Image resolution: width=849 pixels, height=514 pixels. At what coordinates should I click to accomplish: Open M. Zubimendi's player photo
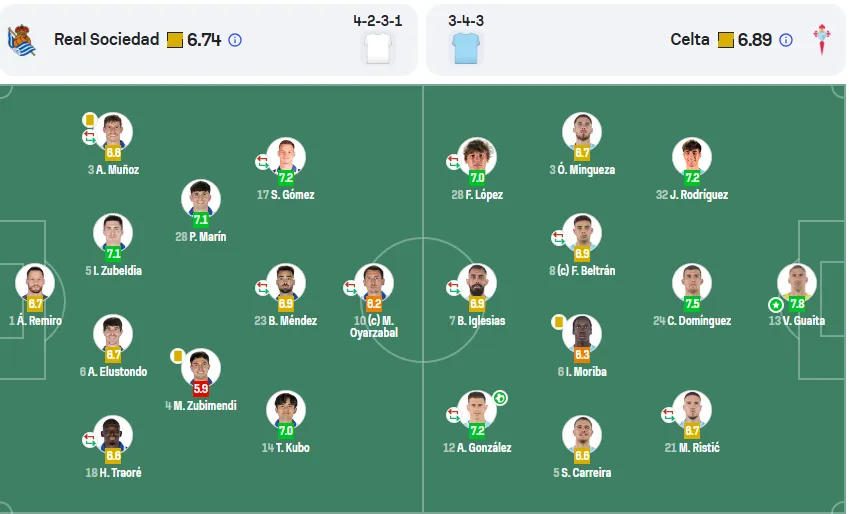coord(201,368)
